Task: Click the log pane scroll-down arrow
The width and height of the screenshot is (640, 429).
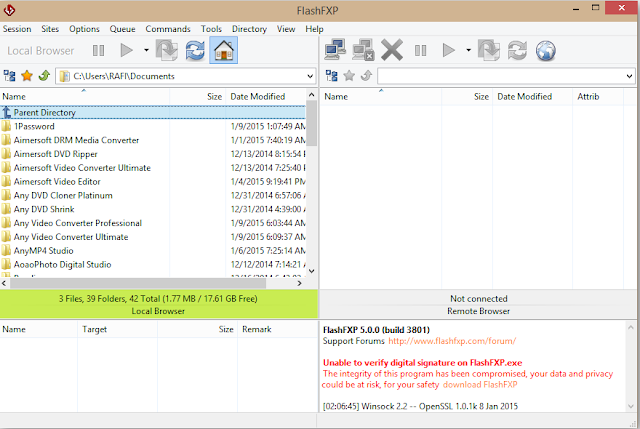Action: tap(631, 406)
